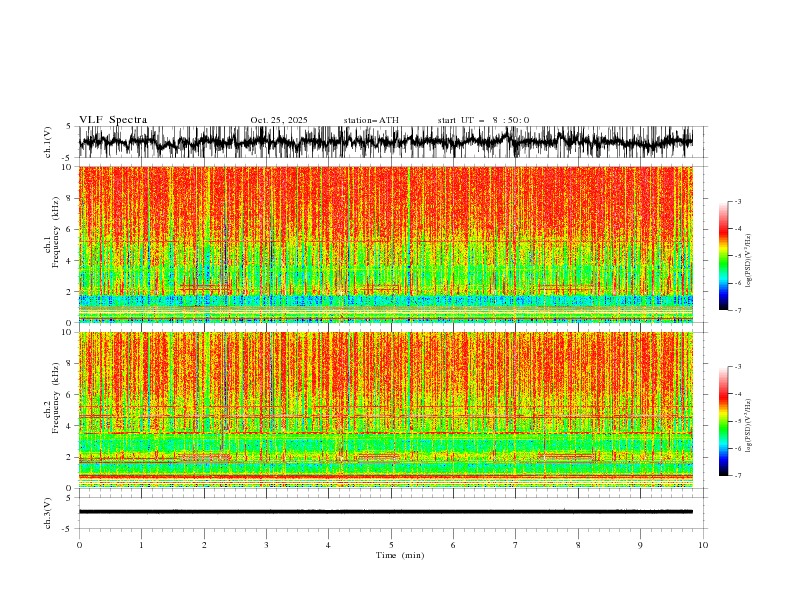The height and width of the screenshot is (612, 792).
Task: Click time axis tick label "10"
Action: pos(703,545)
